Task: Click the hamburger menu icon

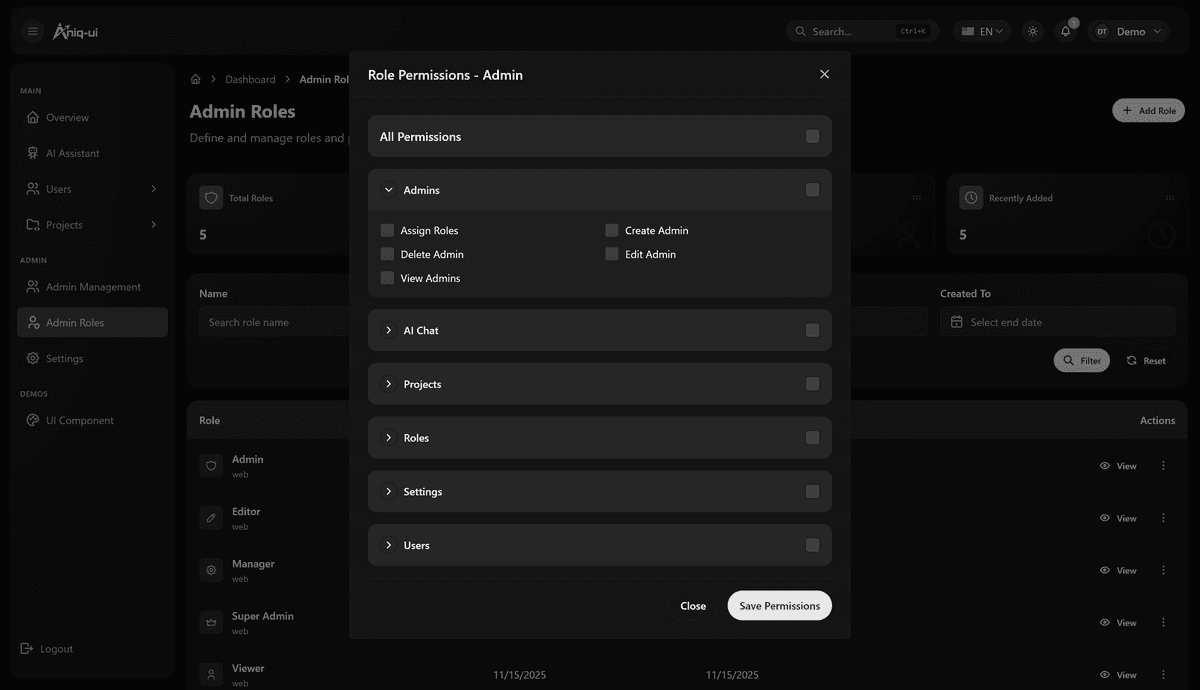Action: coord(33,31)
